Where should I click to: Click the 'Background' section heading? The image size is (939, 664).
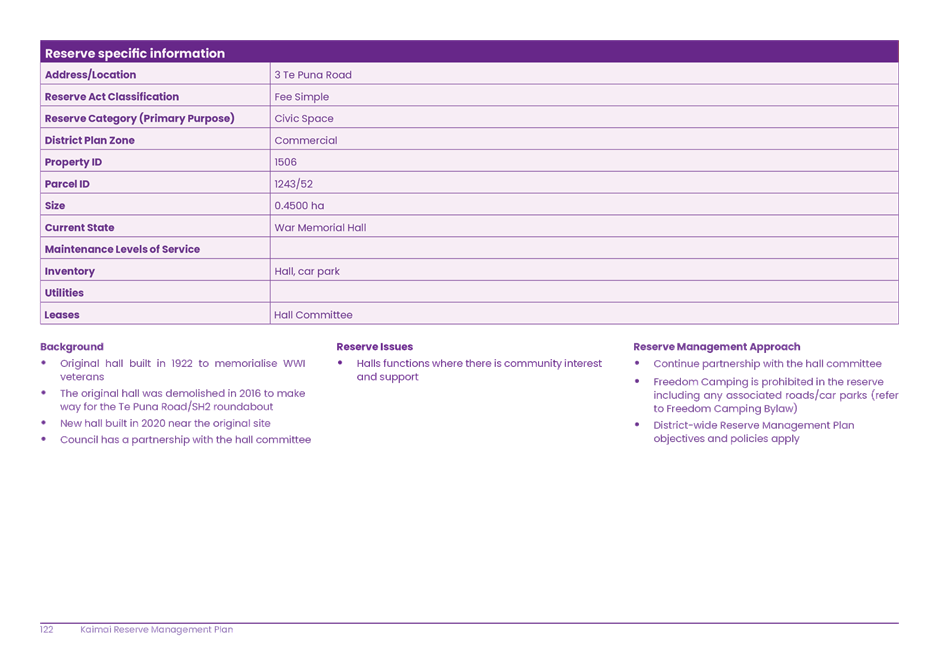[x=72, y=347]
